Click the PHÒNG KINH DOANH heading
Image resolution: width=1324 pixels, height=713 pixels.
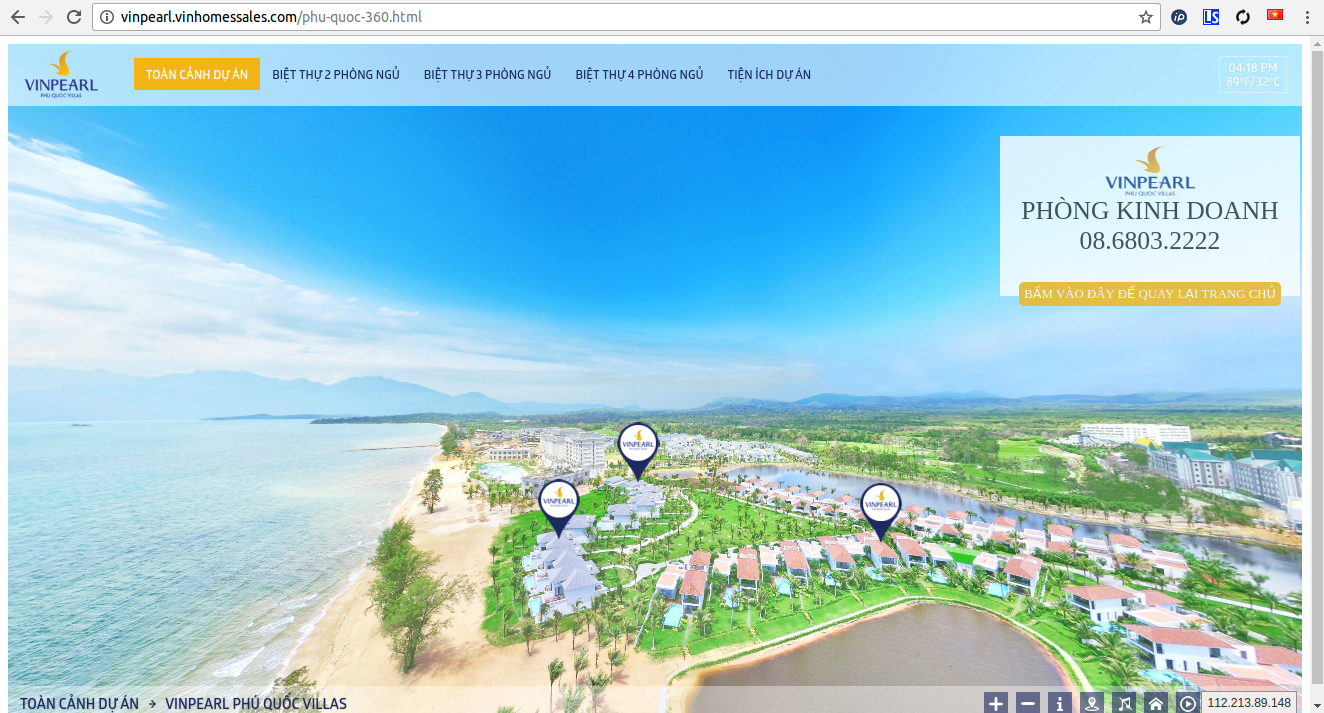(x=1150, y=211)
